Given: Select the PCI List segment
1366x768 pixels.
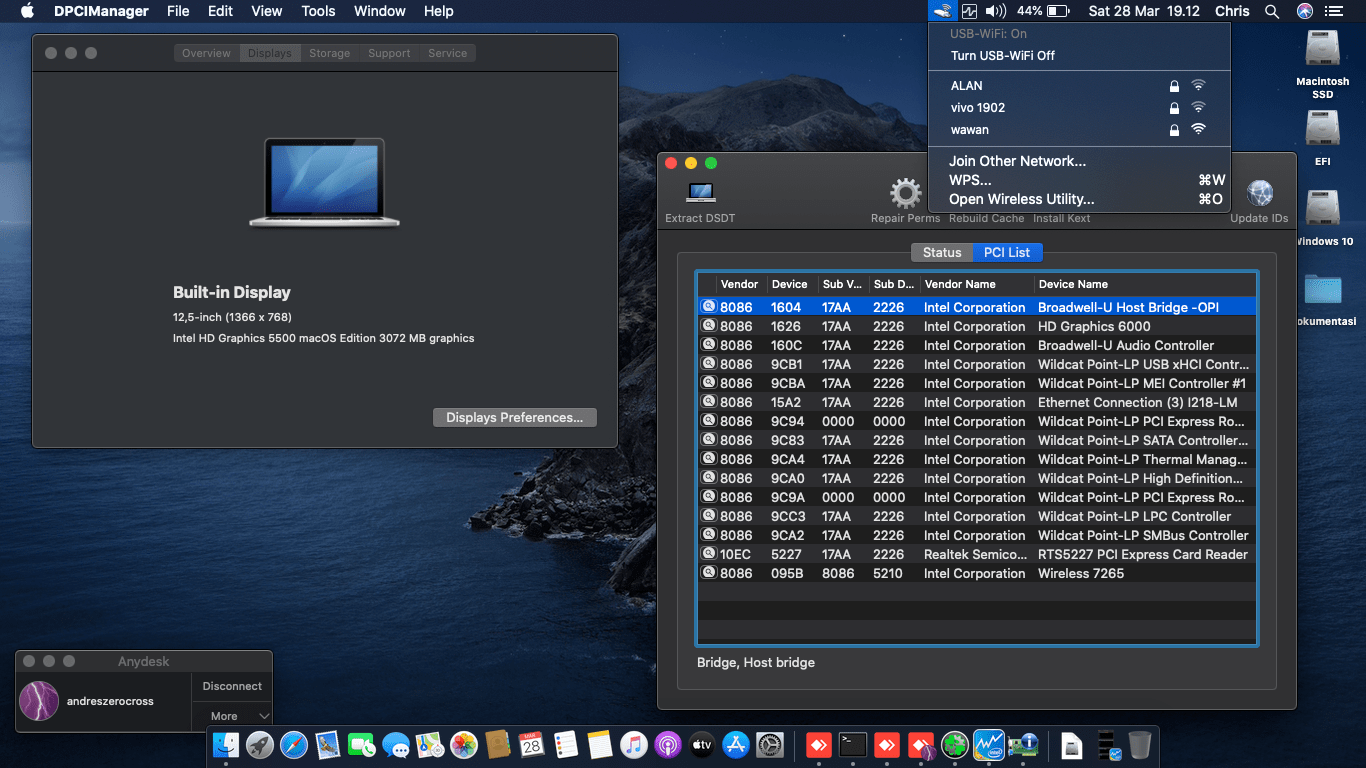Looking at the screenshot, I should (1007, 253).
